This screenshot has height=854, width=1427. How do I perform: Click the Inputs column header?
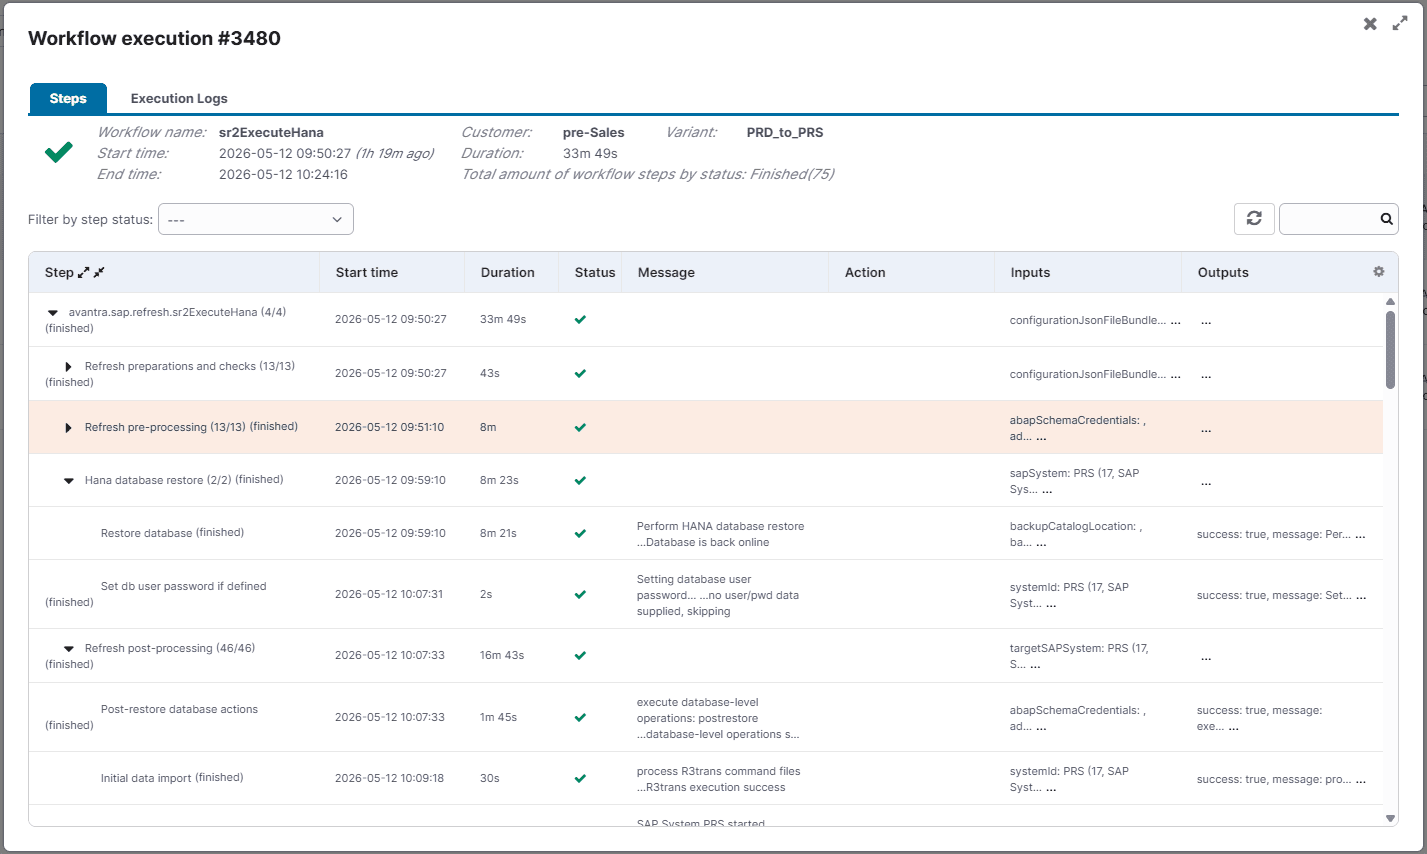coord(1030,272)
